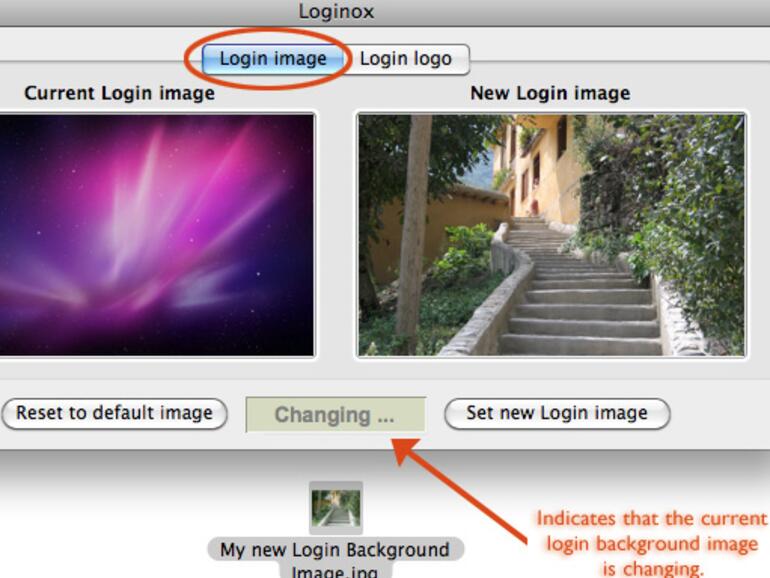The image size is (770, 578).
Task: Switch to the Login logo tab
Action: click(x=407, y=59)
